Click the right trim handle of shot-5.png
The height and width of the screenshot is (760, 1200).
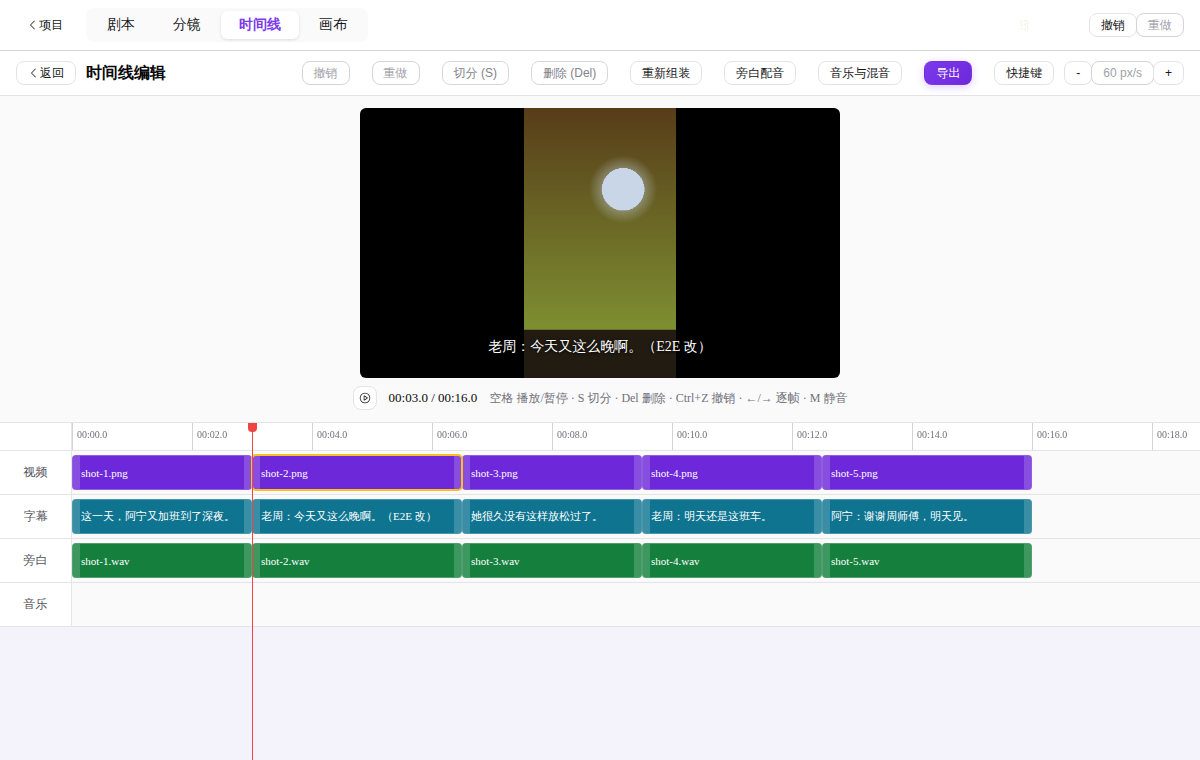coord(1028,473)
